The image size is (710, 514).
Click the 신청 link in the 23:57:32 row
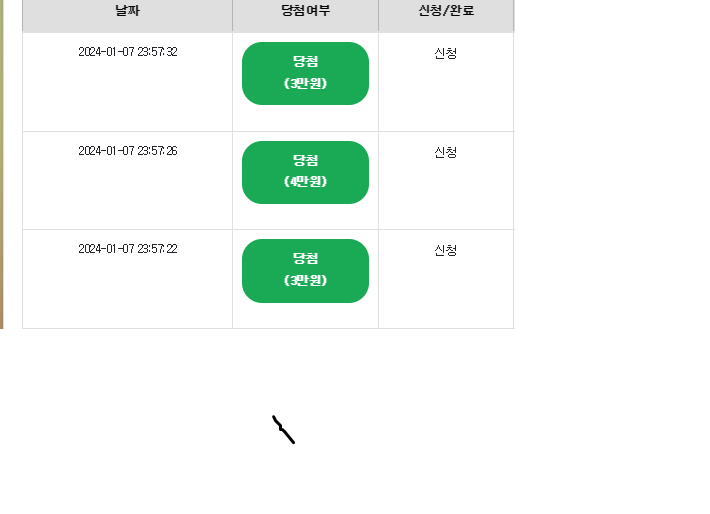pyautogui.click(x=445, y=53)
